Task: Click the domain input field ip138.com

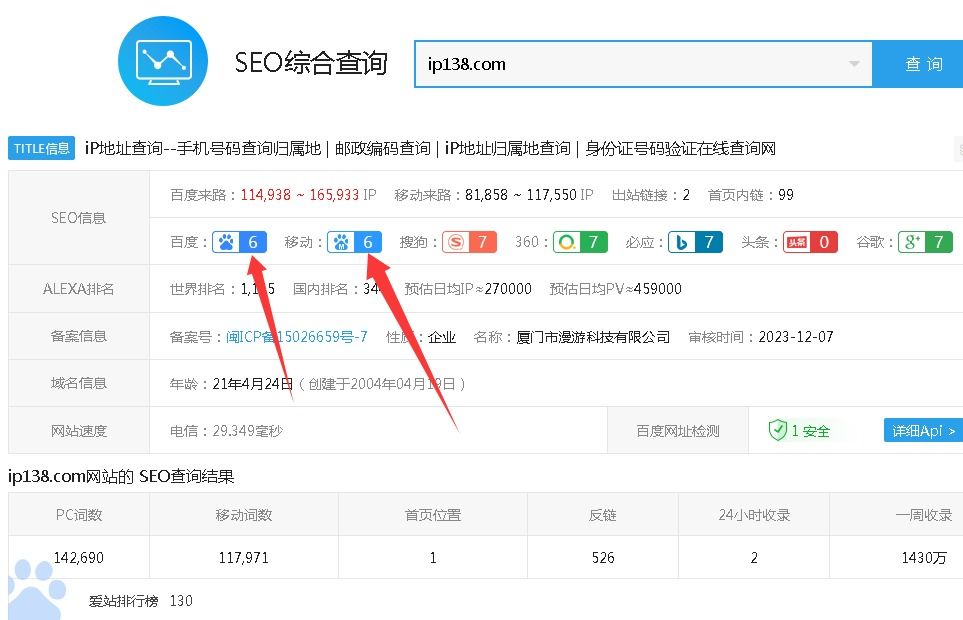Action: click(x=643, y=64)
